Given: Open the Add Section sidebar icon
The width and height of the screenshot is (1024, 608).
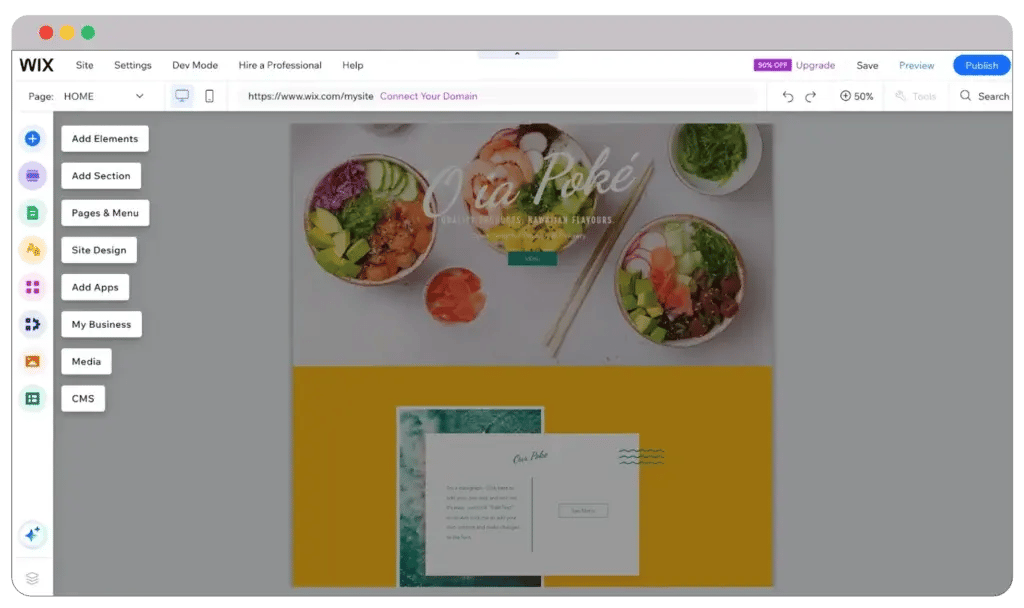Looking at the screenshot, I should [32, 176].
